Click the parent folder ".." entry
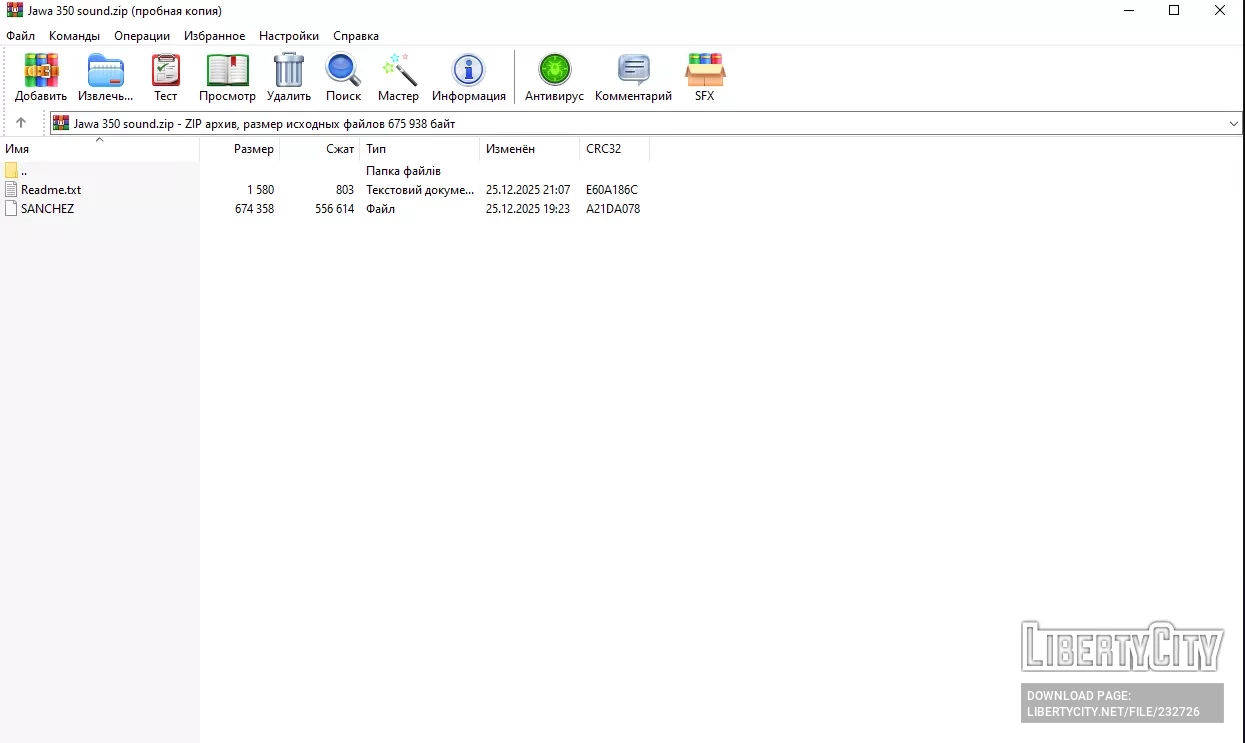This screenshot has height=743, width=1245. tap(23, 171)
